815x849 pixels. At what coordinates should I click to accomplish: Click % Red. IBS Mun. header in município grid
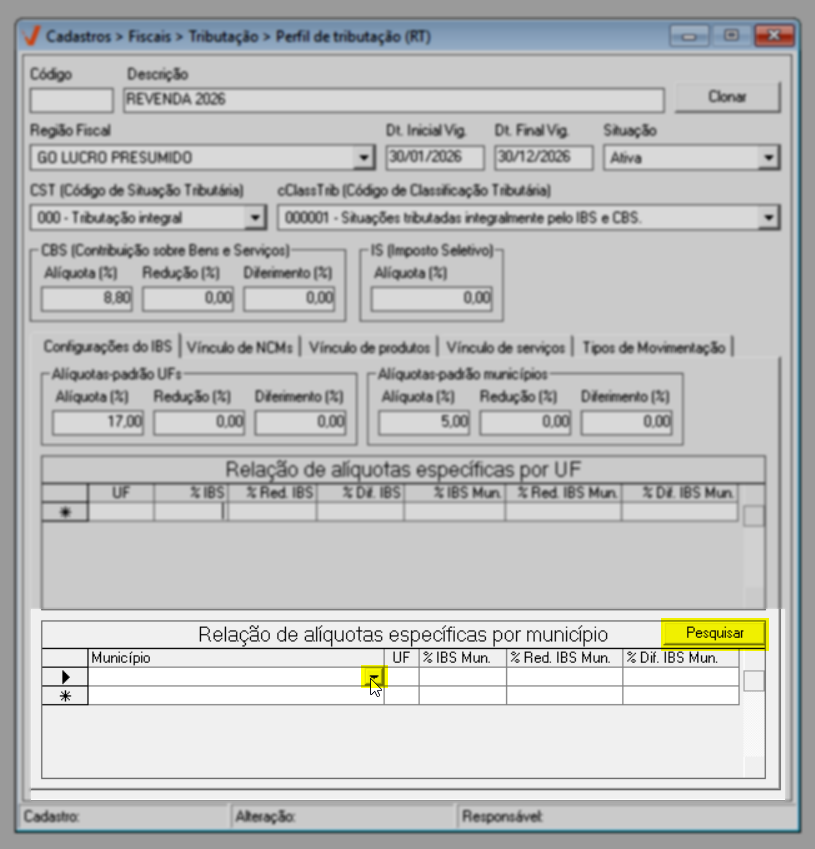tap(564, 658)
